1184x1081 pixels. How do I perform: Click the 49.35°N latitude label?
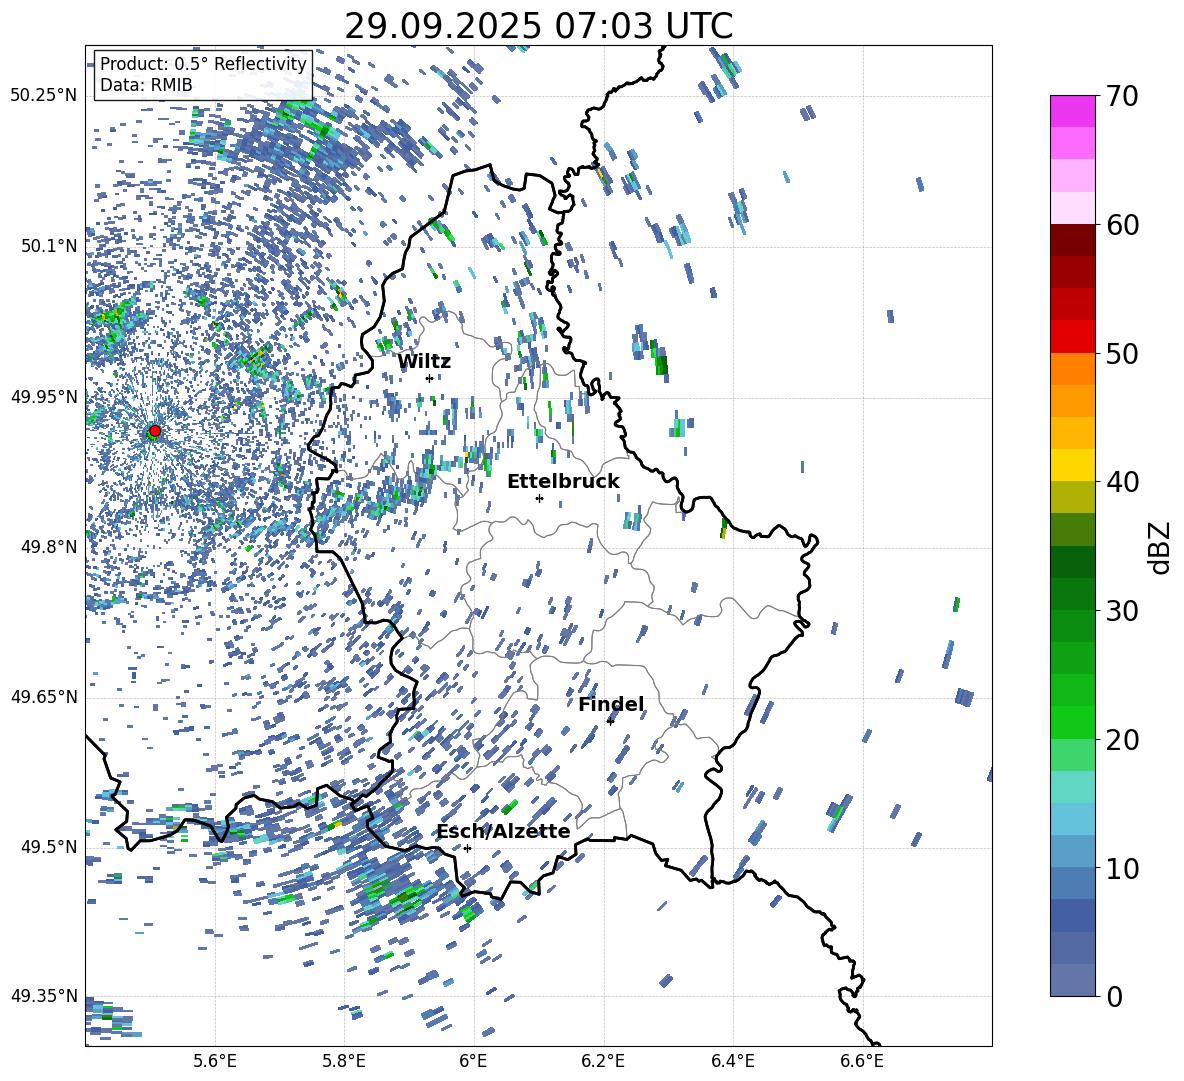pos(44,996)
